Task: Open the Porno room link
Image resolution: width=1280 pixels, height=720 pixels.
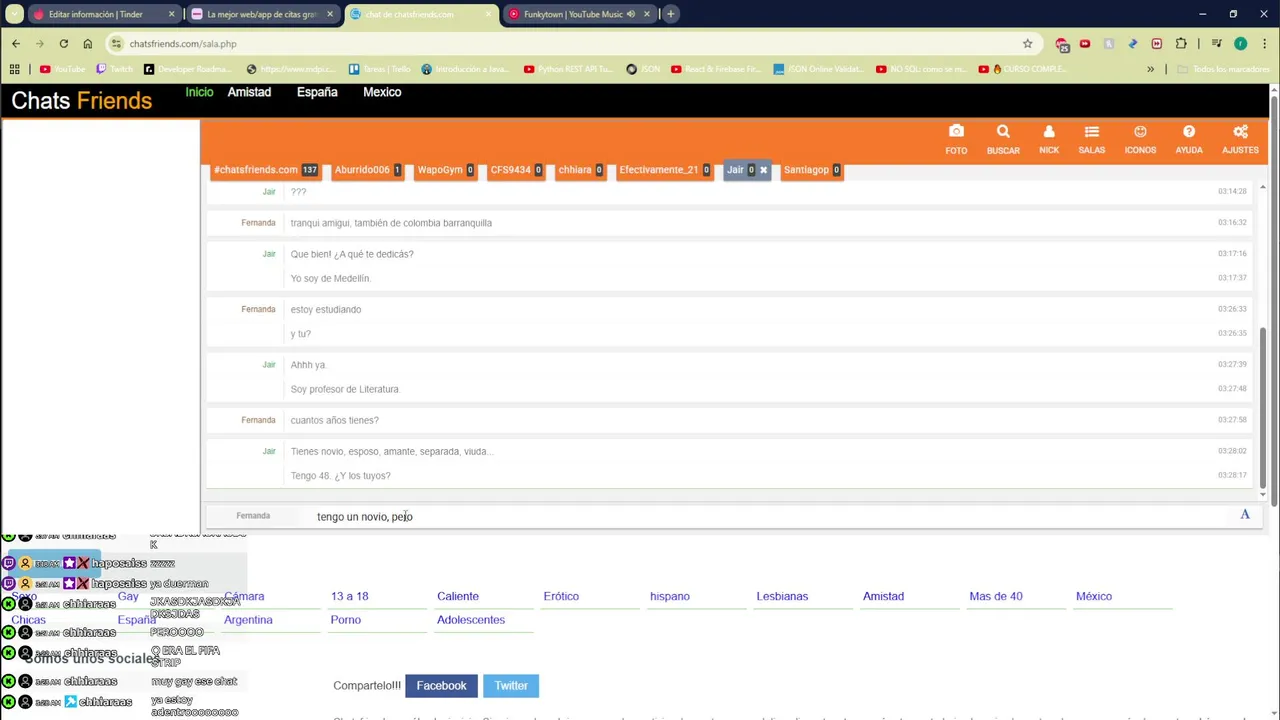Action: click(x=346, y=620)
